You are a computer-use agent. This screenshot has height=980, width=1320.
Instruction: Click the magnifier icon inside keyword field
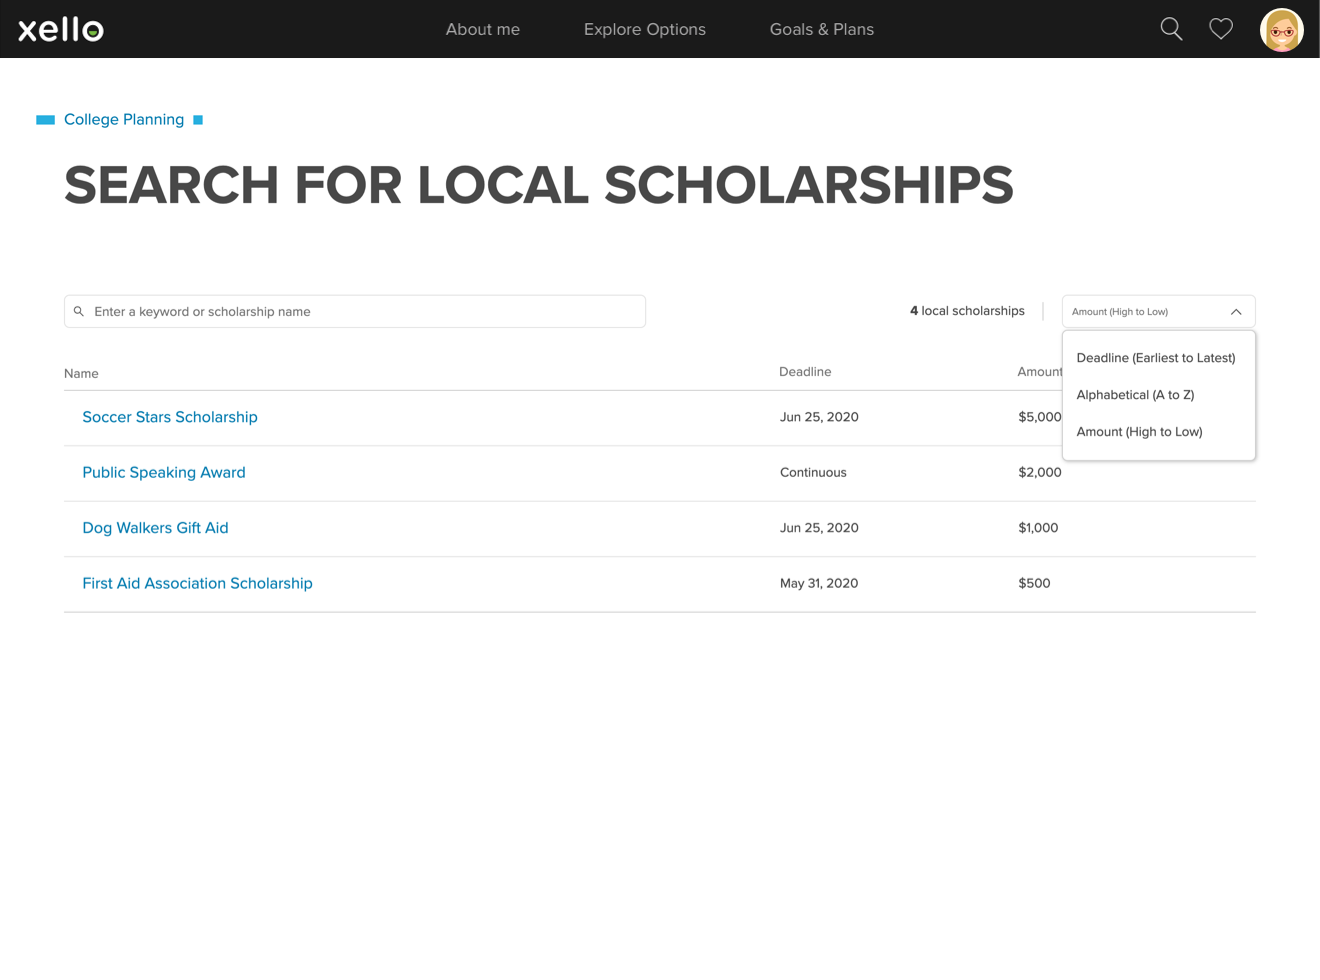tap(79, 311)
